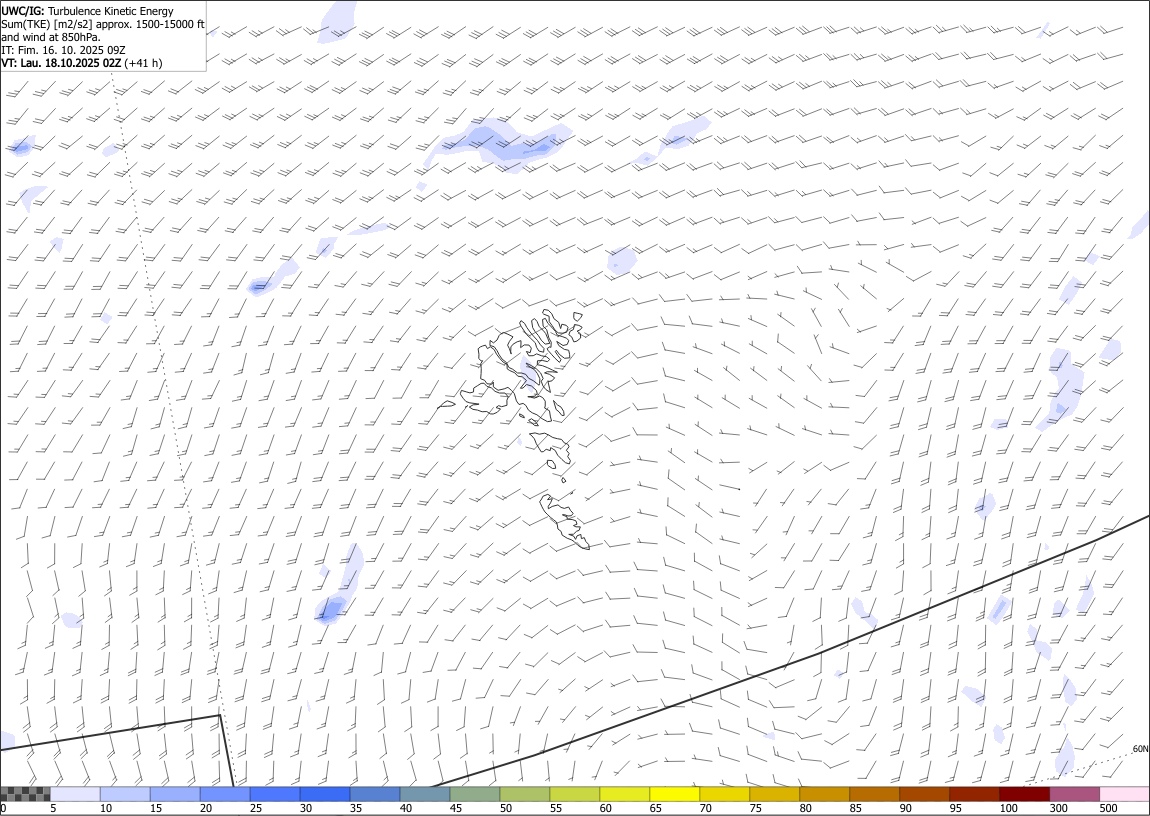
Task: Select the 15–20 blue legend swatch
Action: point(175,794)
